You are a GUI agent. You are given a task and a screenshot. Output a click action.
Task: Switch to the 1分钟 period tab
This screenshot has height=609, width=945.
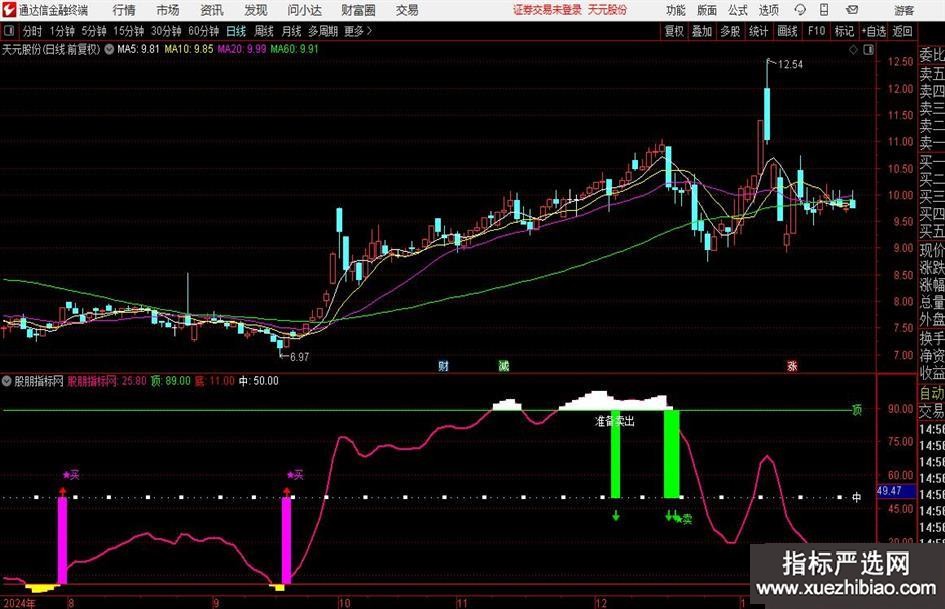[62, 31]
